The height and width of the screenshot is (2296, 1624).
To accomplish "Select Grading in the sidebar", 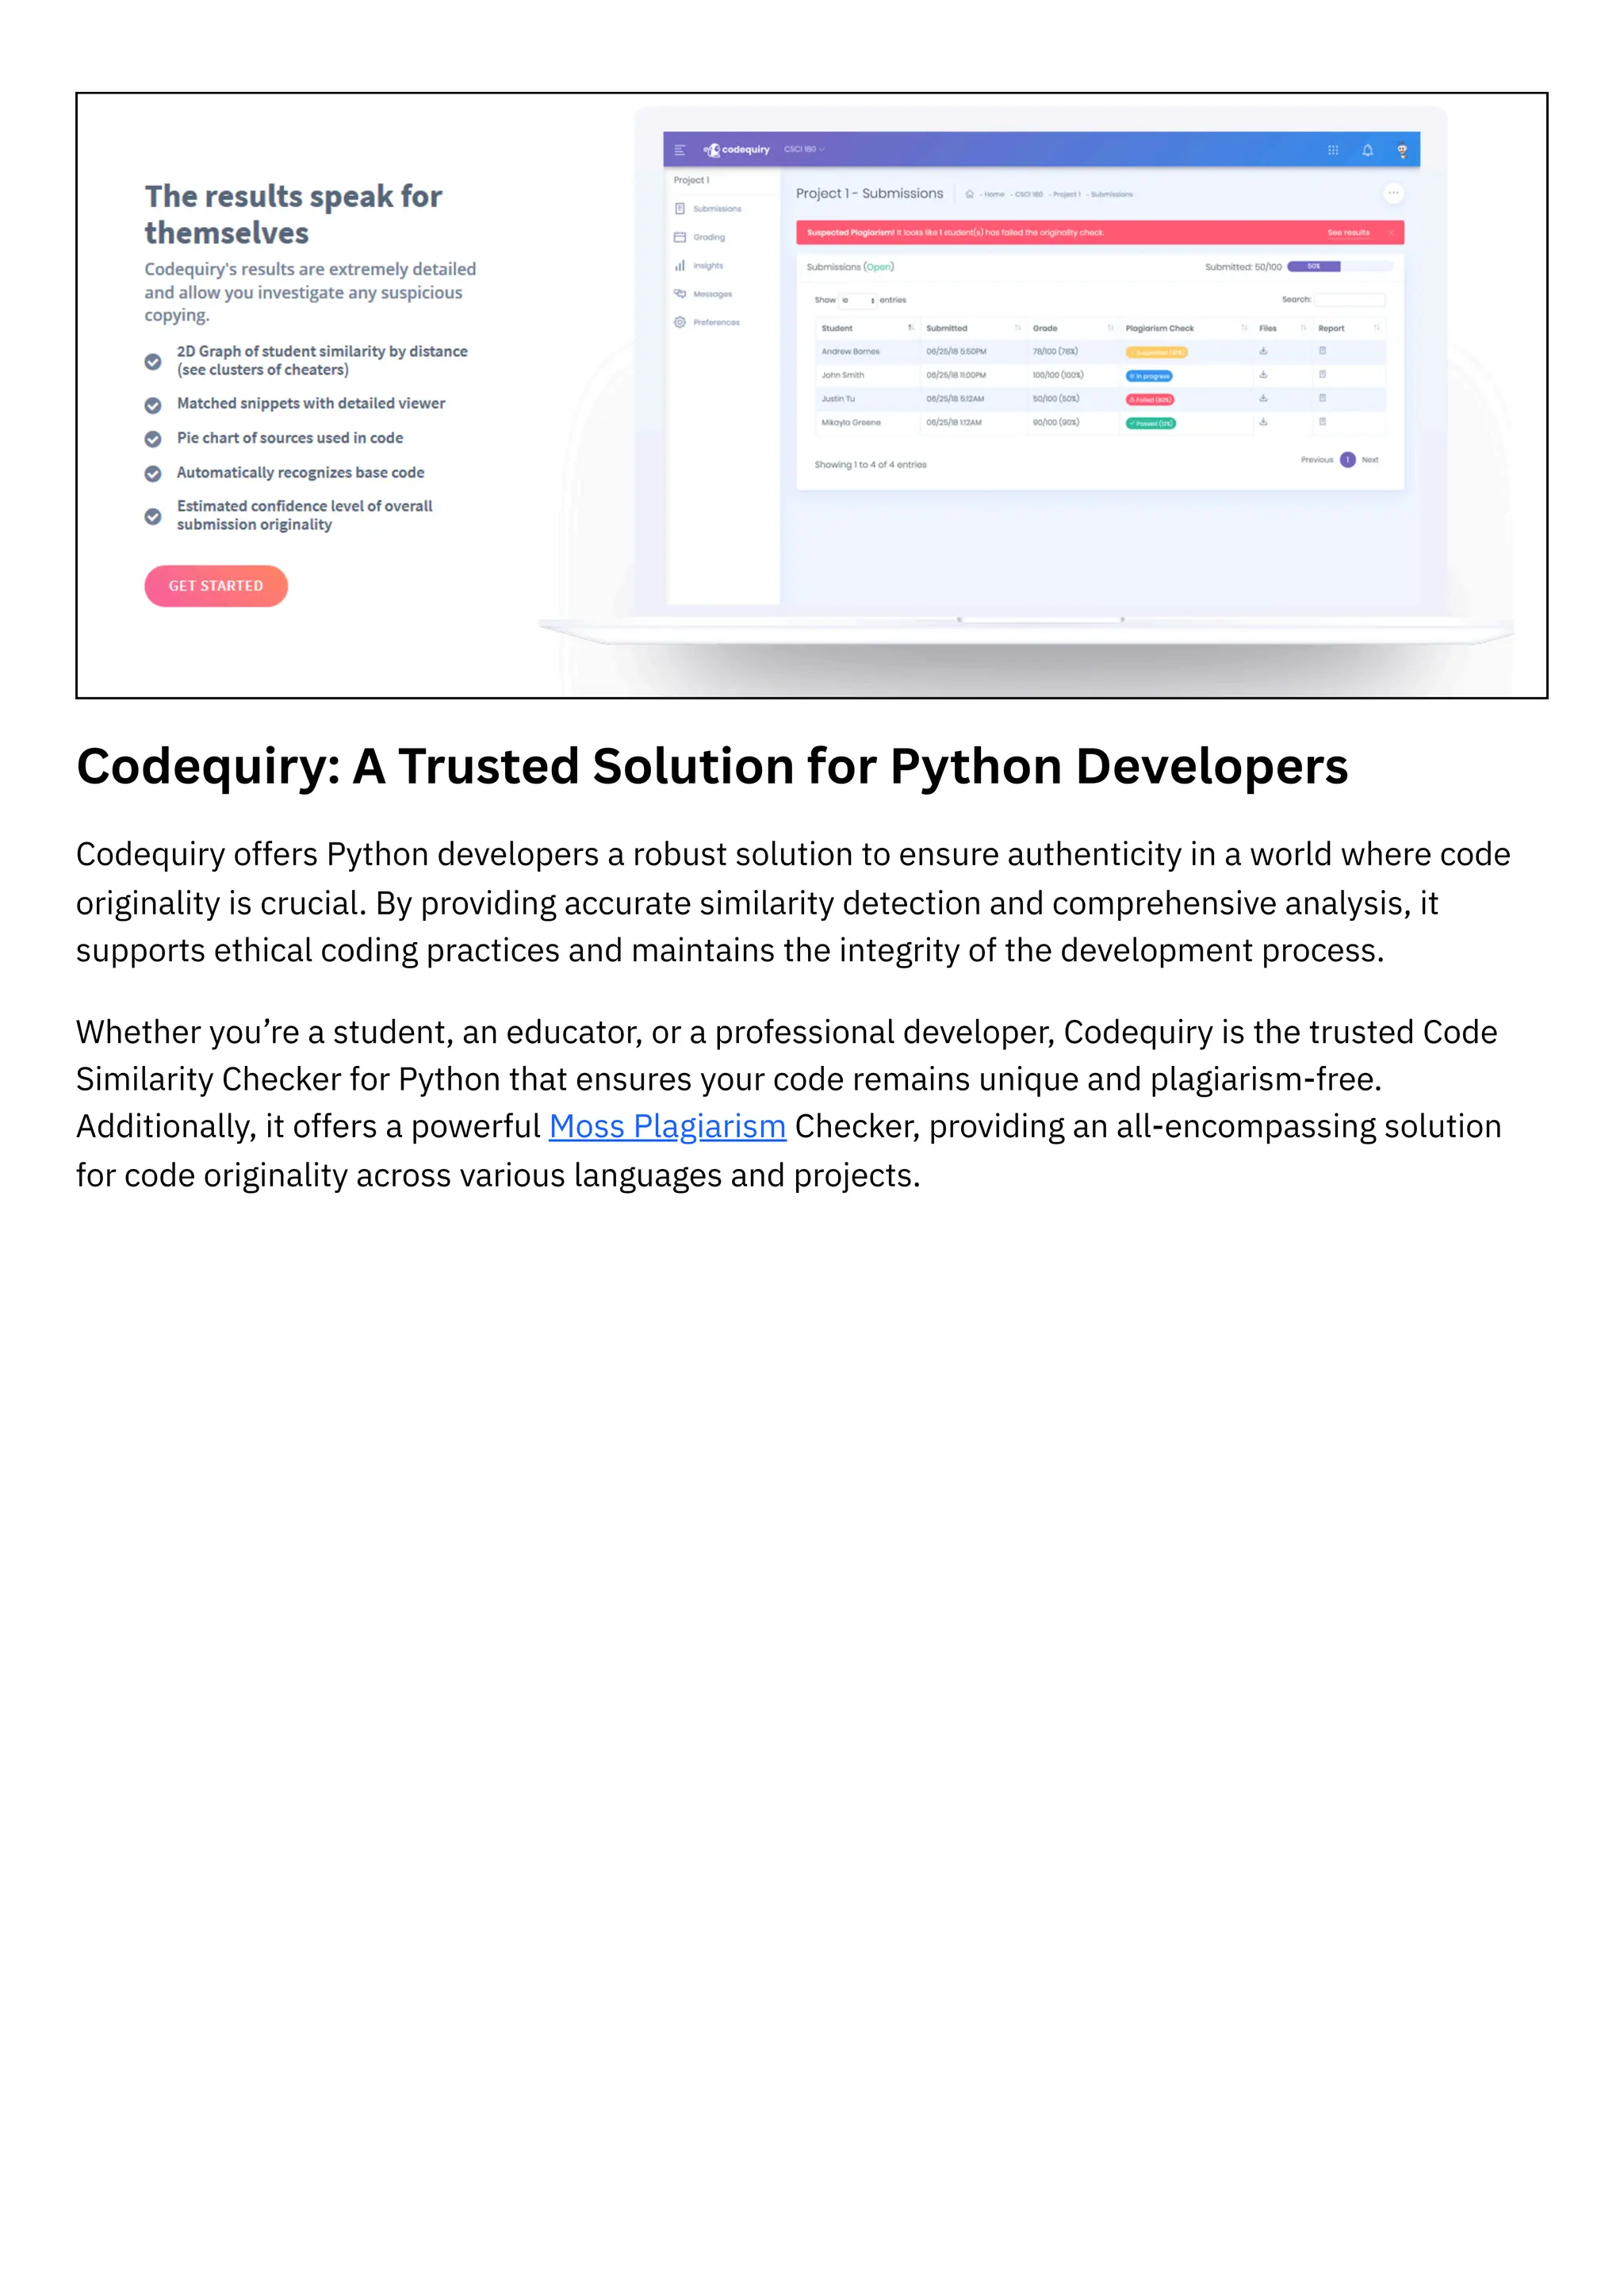I will [709, 237].
